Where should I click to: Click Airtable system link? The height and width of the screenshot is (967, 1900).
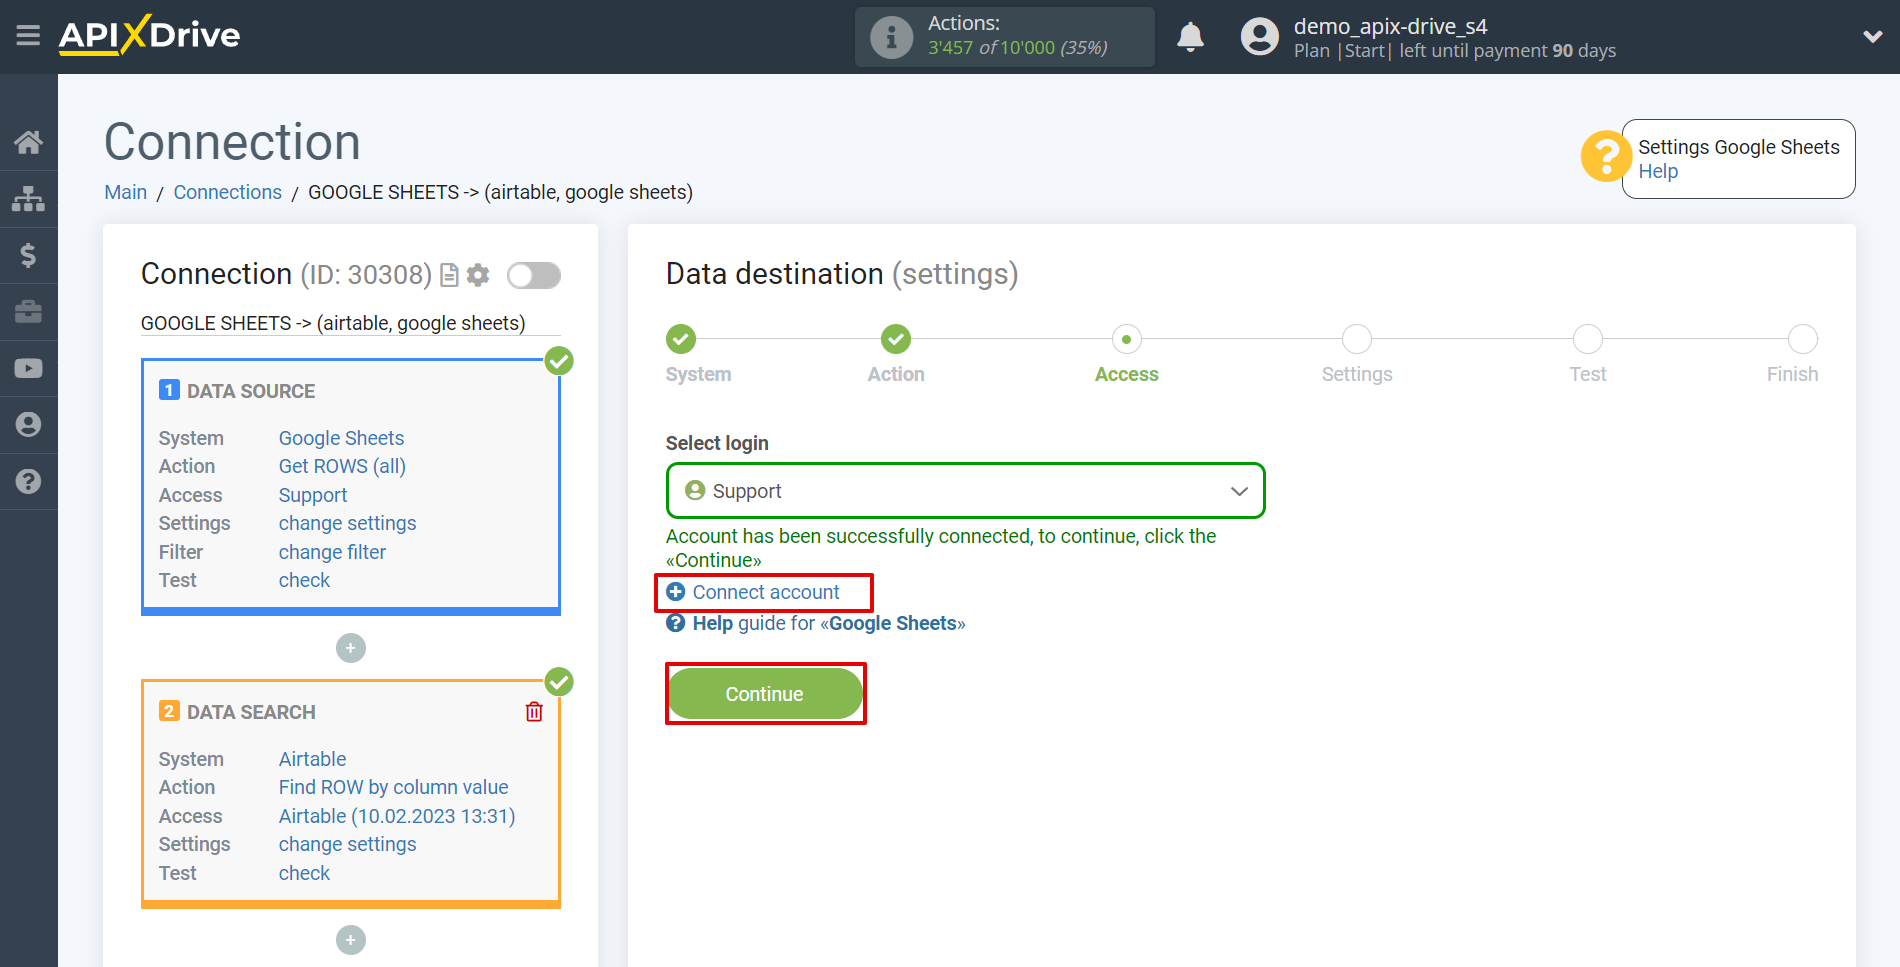coord(312,759)
